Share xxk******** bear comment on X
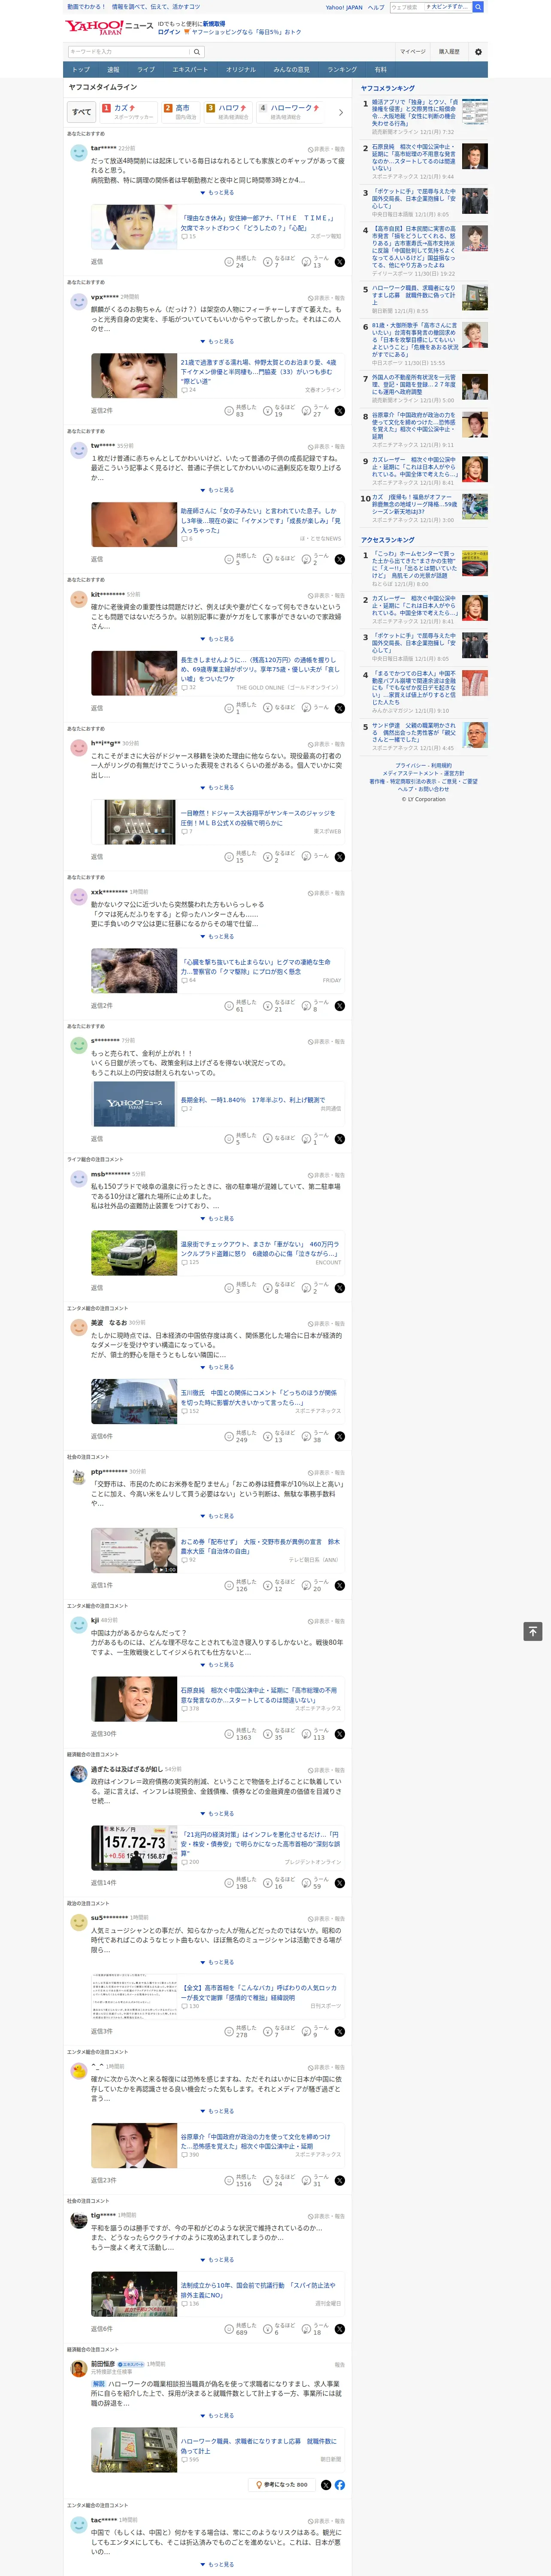The width and height of the screenshot is (551, 2576). tap(340, 1006)
